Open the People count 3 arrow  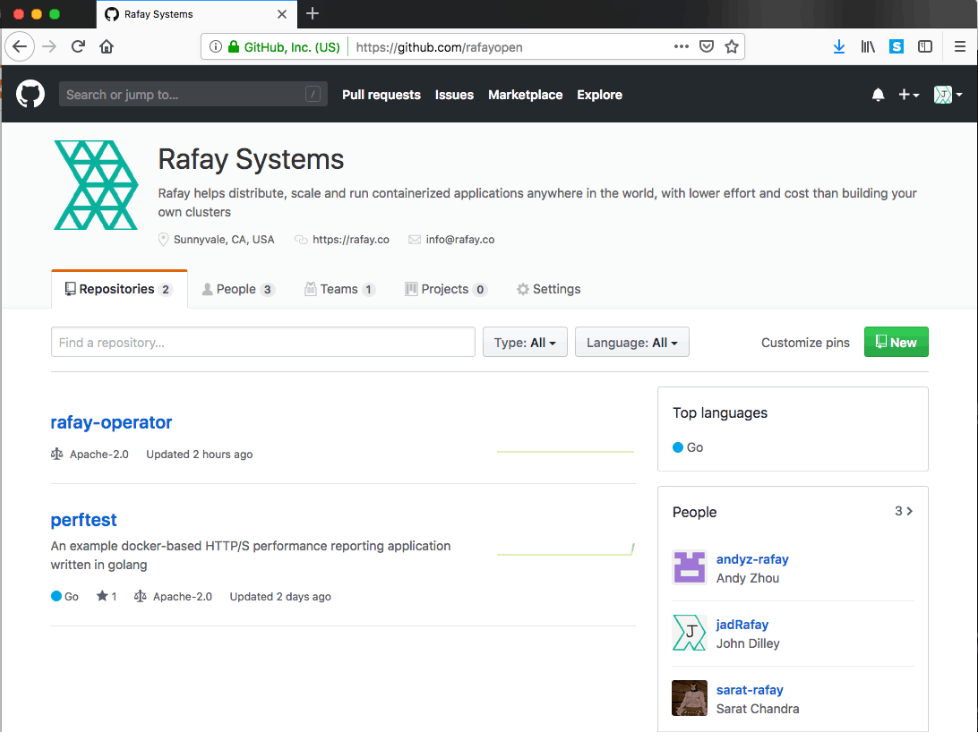[x=904, y=511]
